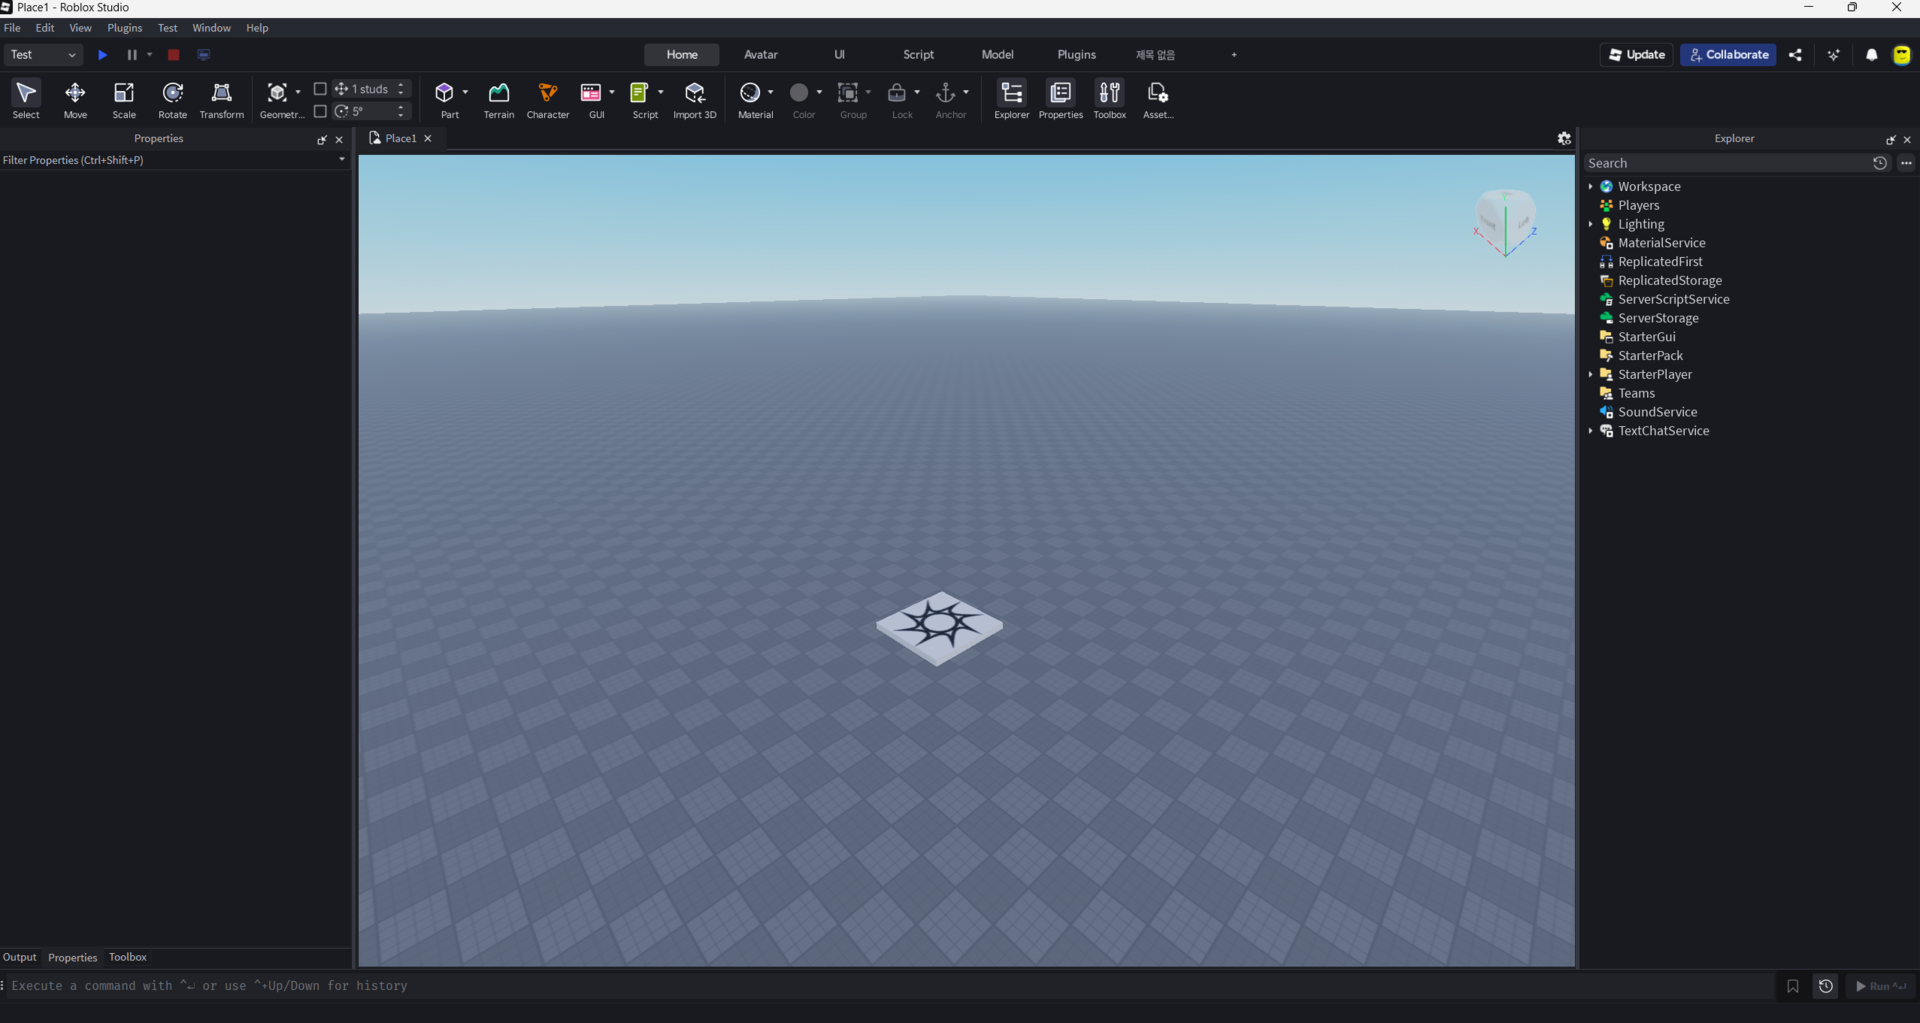This screenshot has height=1023, width=1920.
Task: Insert a Character rig
Action: click(547, 99)
